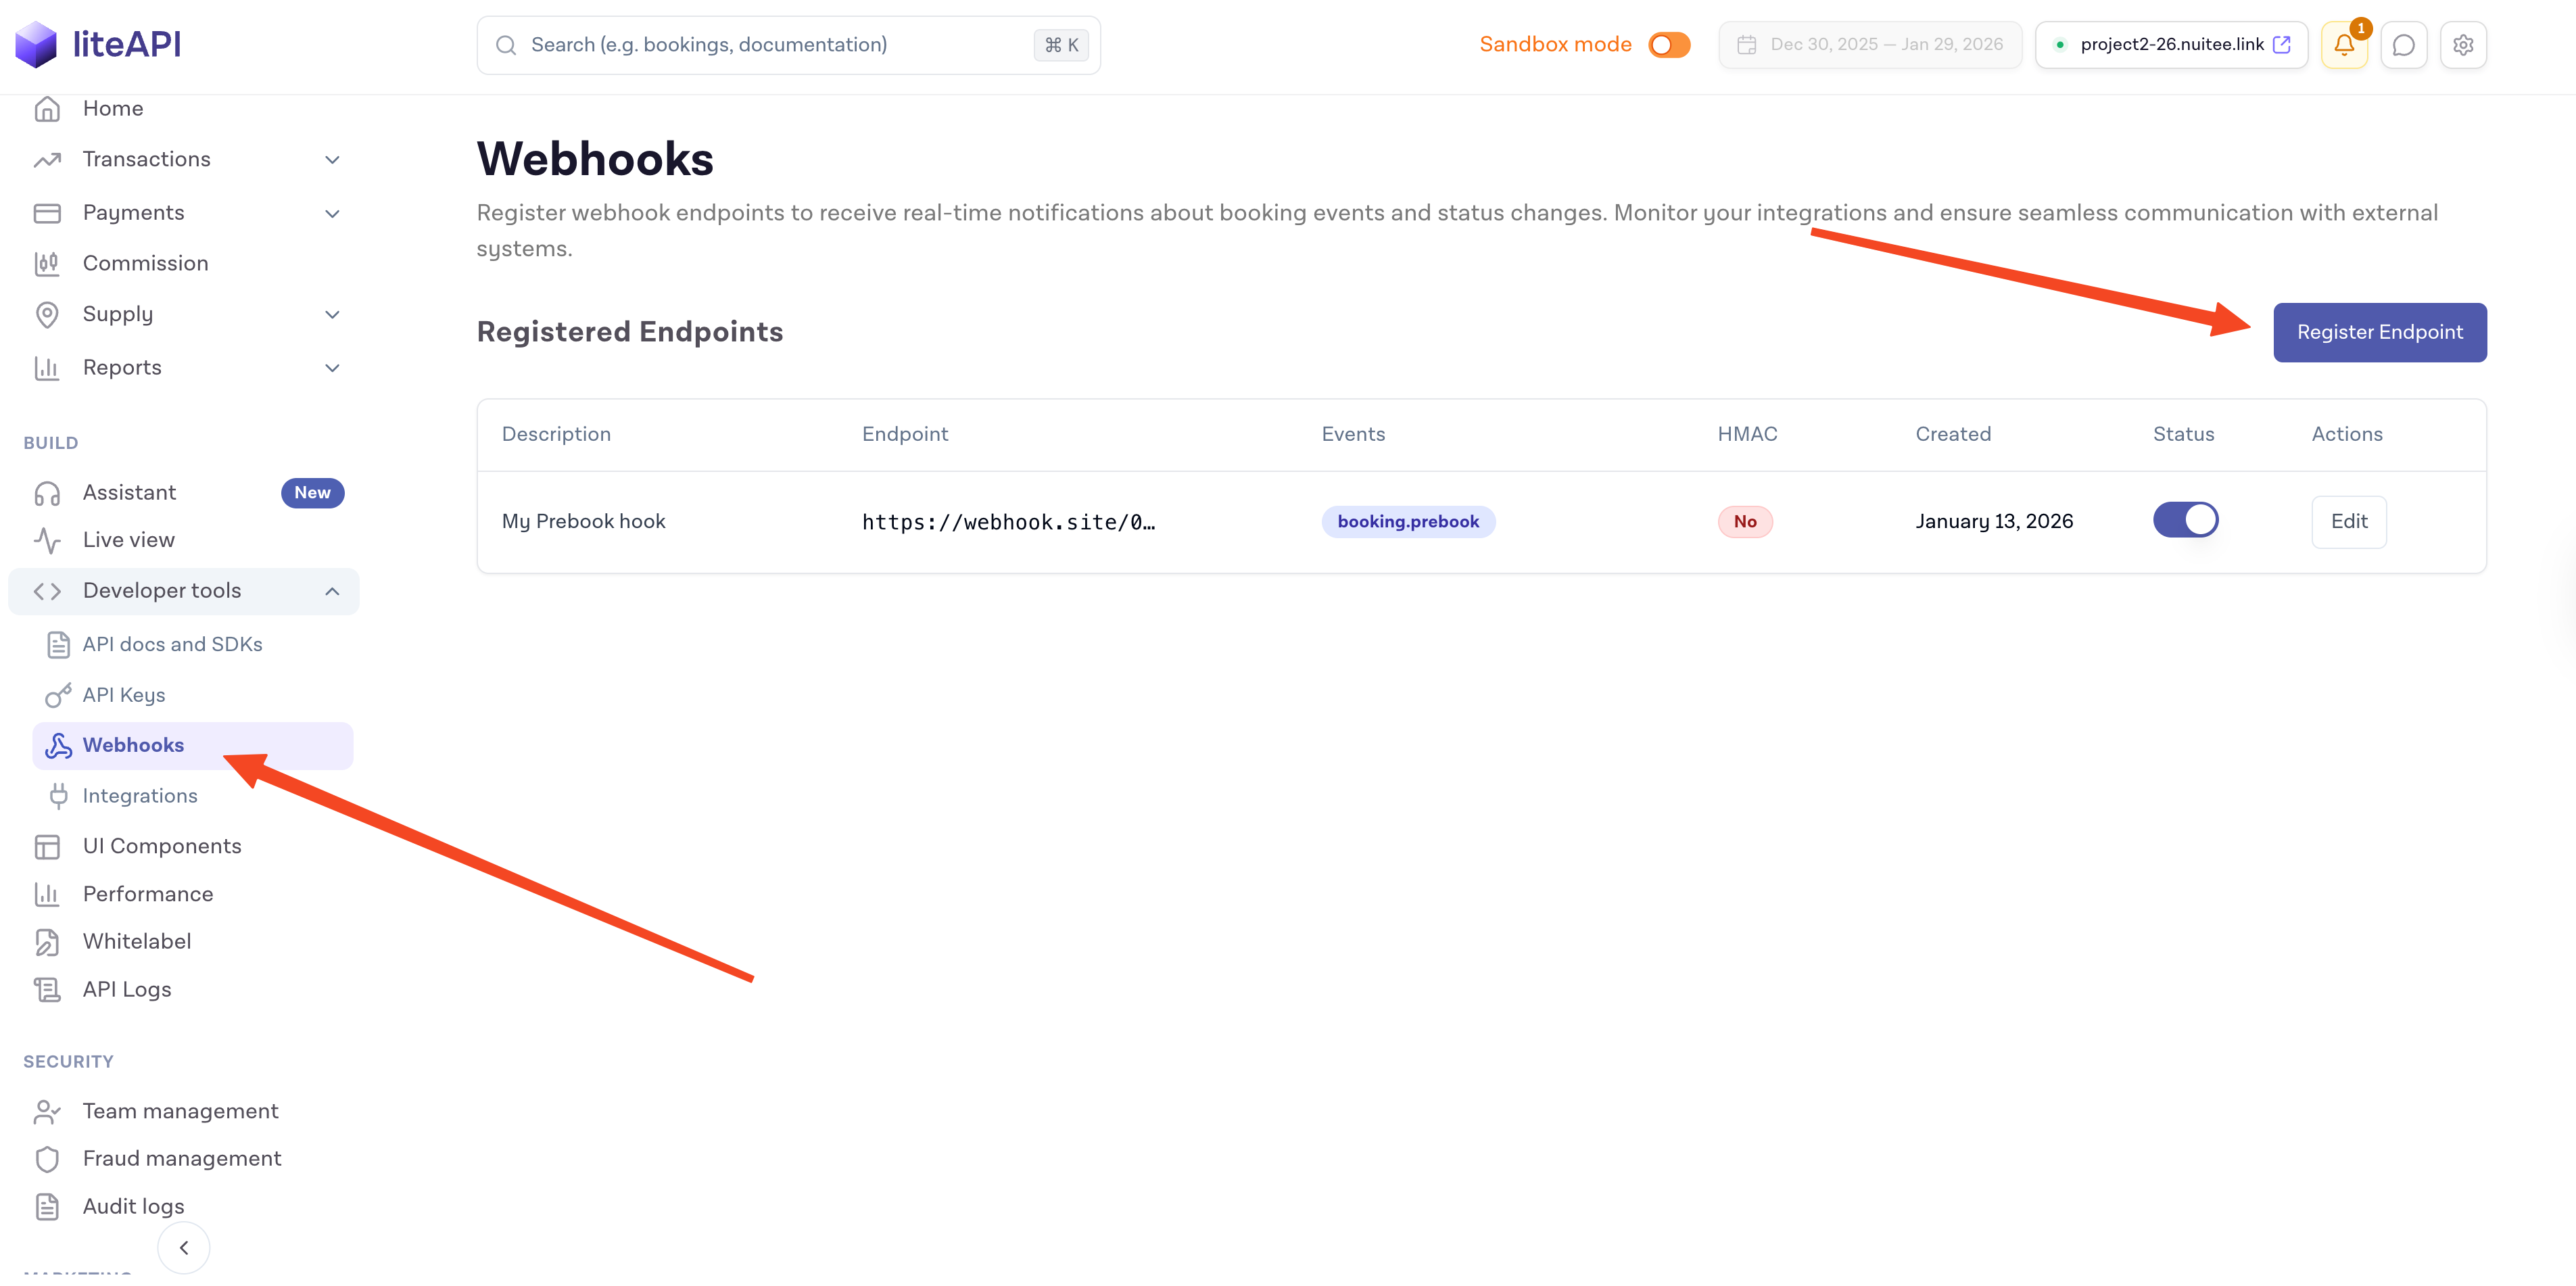Image resolution: width=2576 pixels, height=1286 pixels.
Task: Disable My Prebook hook status toggle
Action: [x=2185, y=521]
